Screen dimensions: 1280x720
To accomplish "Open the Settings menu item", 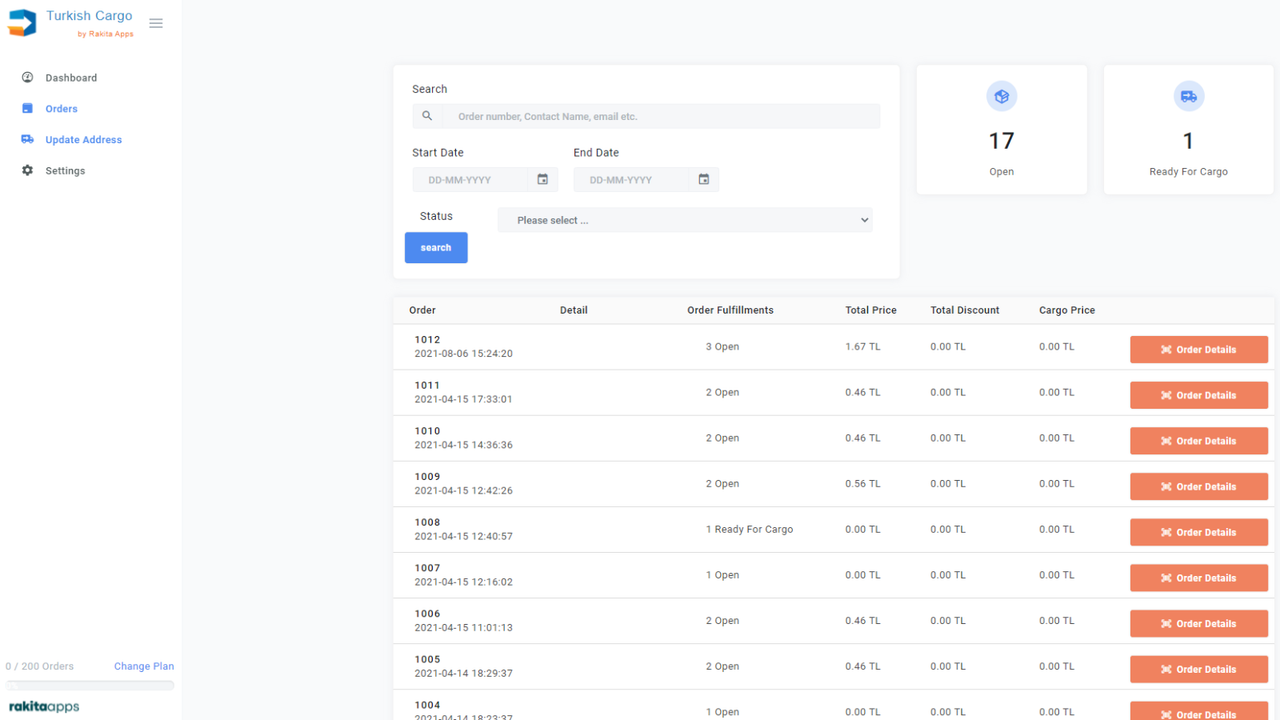I will [65, 170].
